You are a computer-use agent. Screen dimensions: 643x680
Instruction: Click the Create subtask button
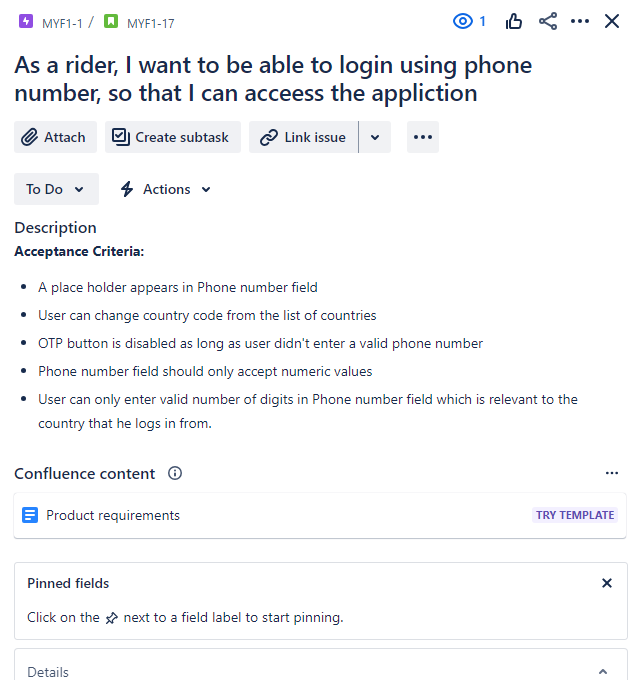tap(173, 137)
